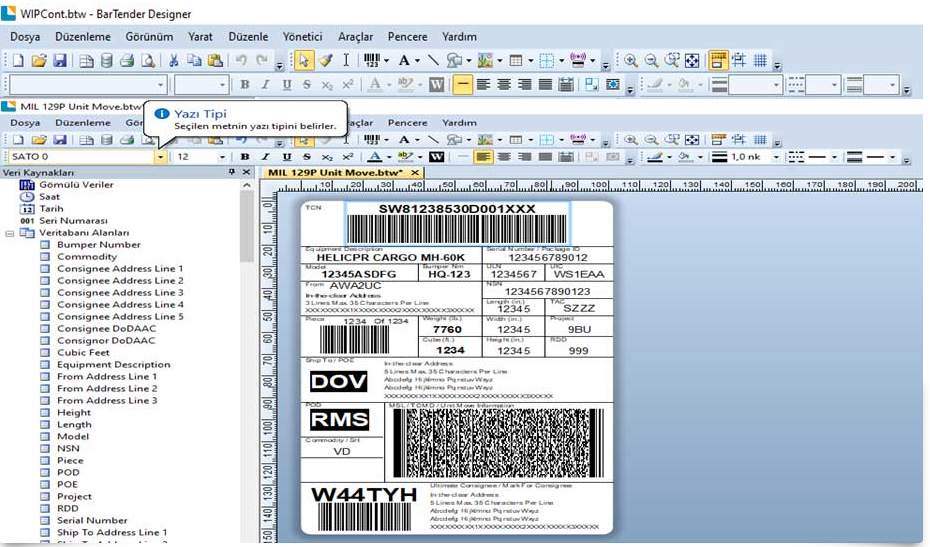Image resolution: width=930 pixels, height=547 pixels.
Task: Open dash style dropdown in MIL 129P format bar
Action: click(834, 157)
